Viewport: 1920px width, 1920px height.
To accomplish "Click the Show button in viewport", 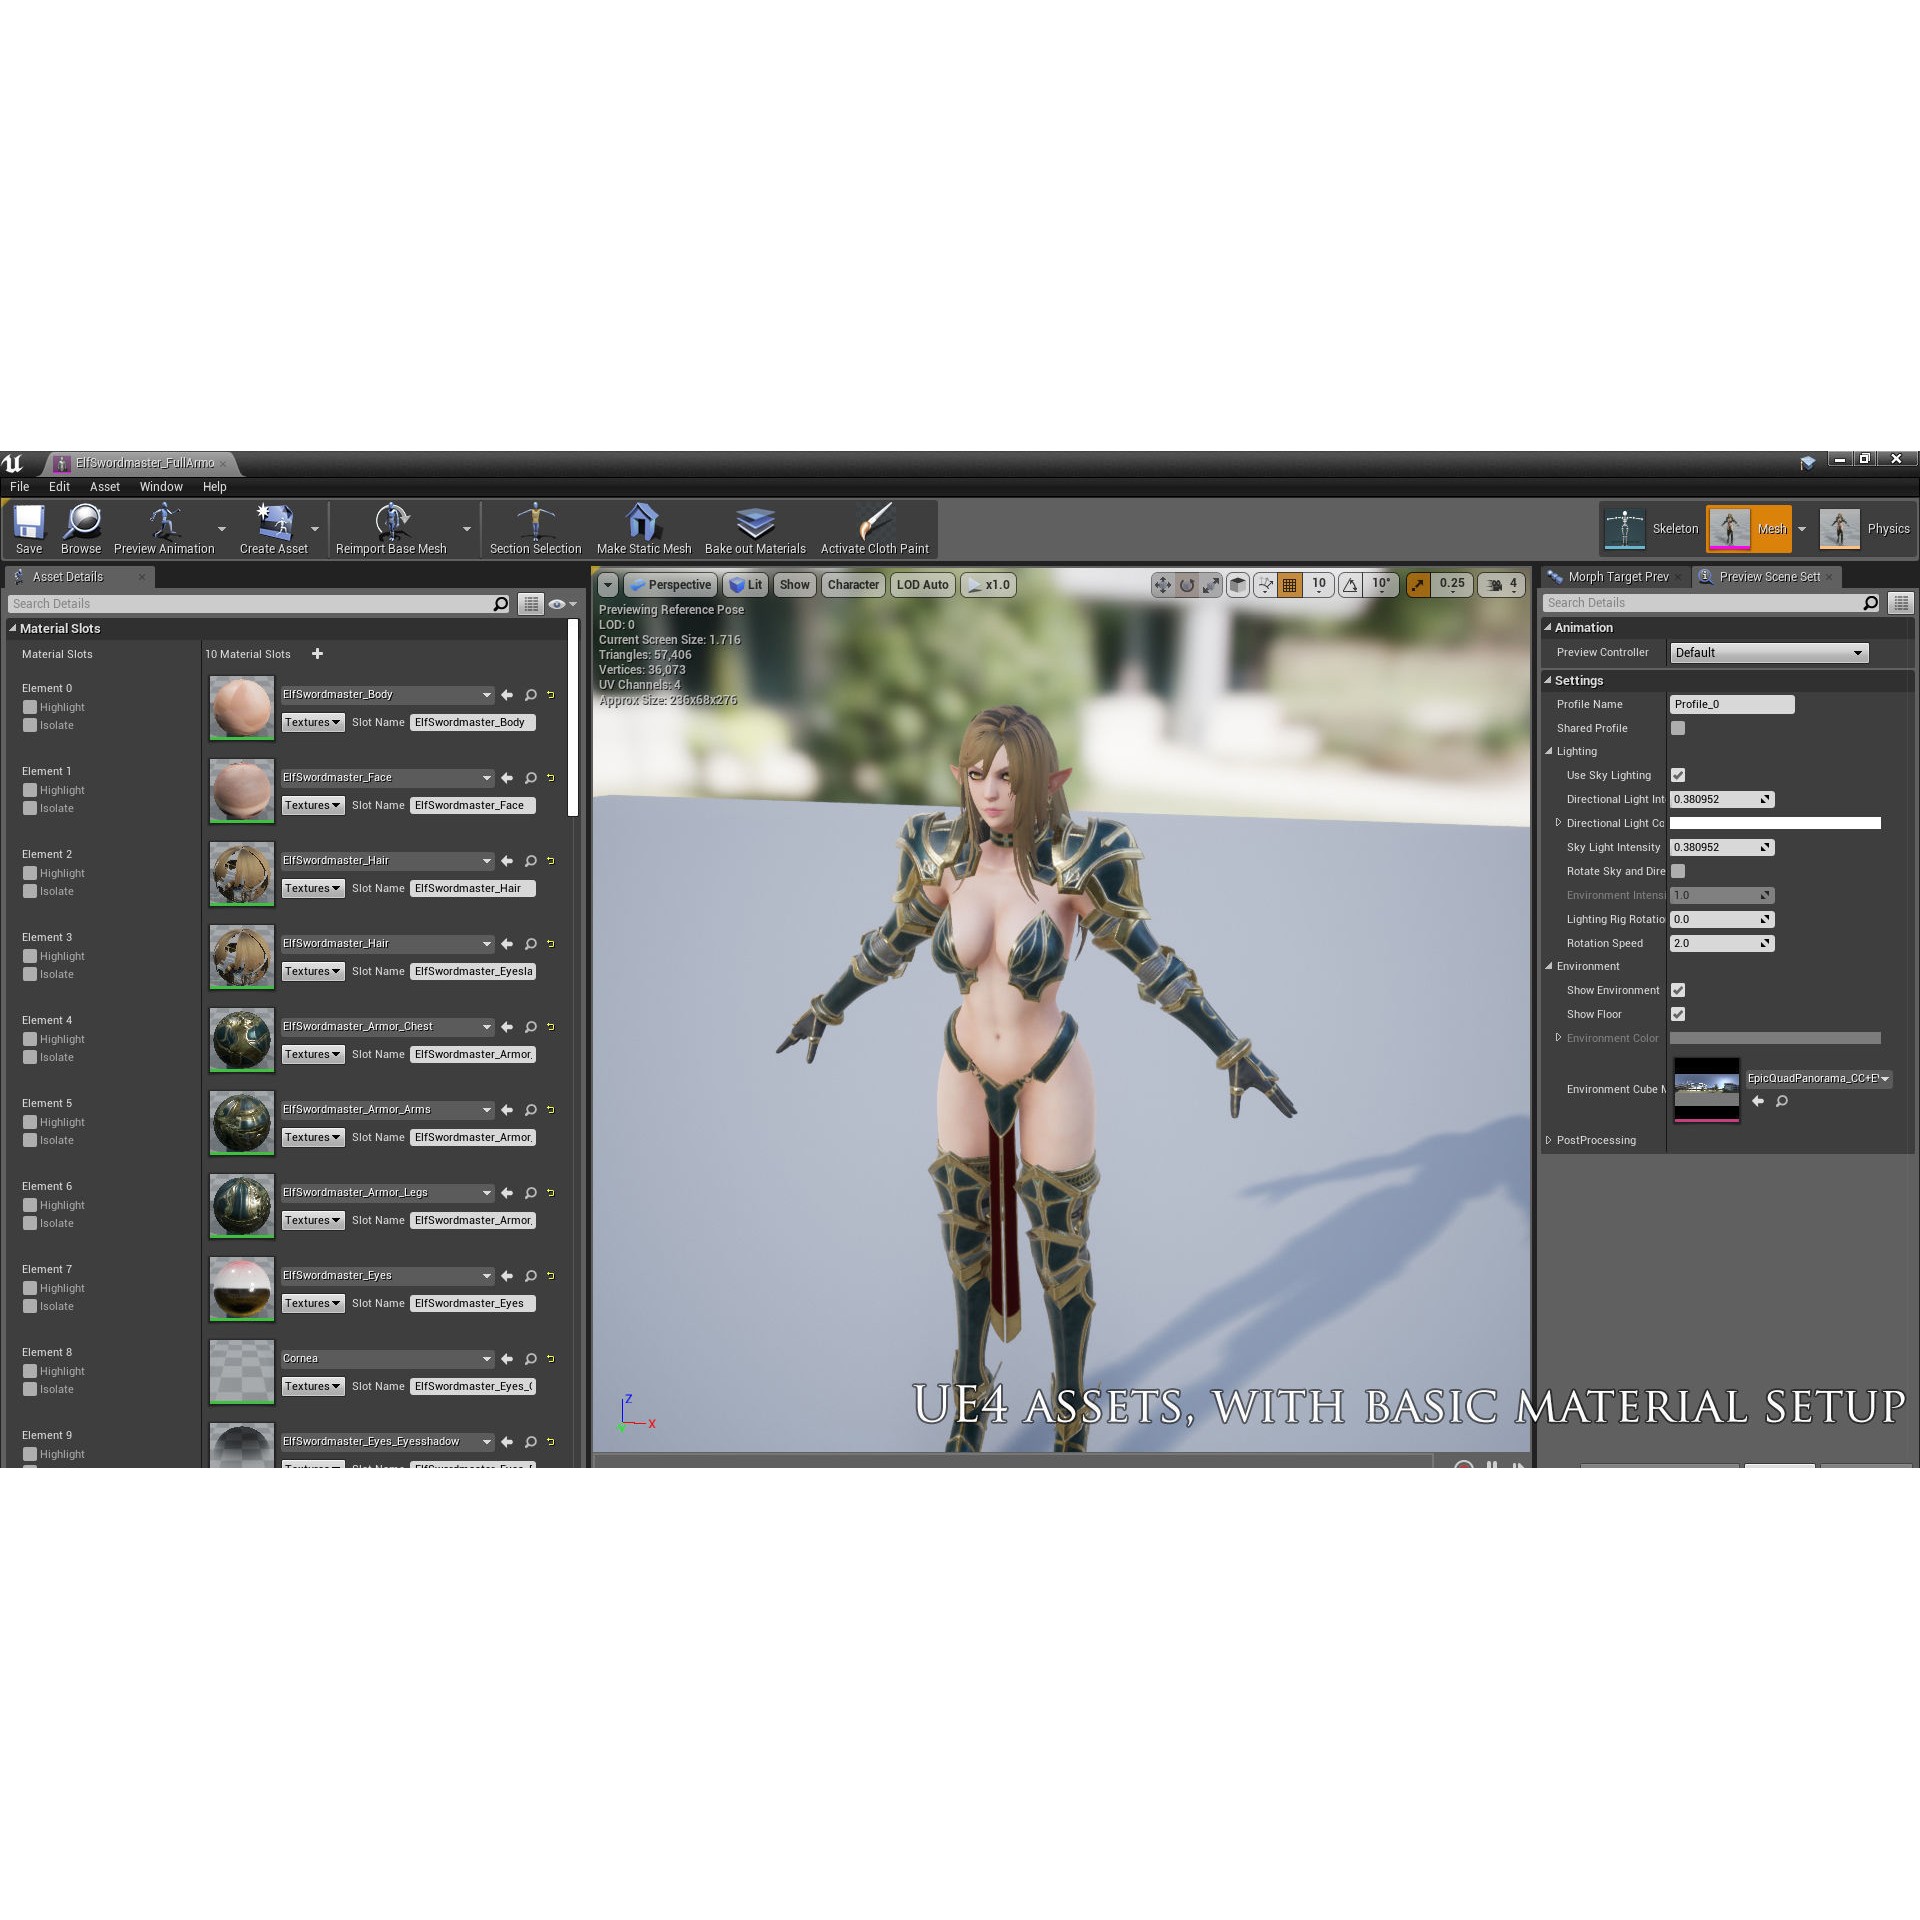I will tap(795, 585).
